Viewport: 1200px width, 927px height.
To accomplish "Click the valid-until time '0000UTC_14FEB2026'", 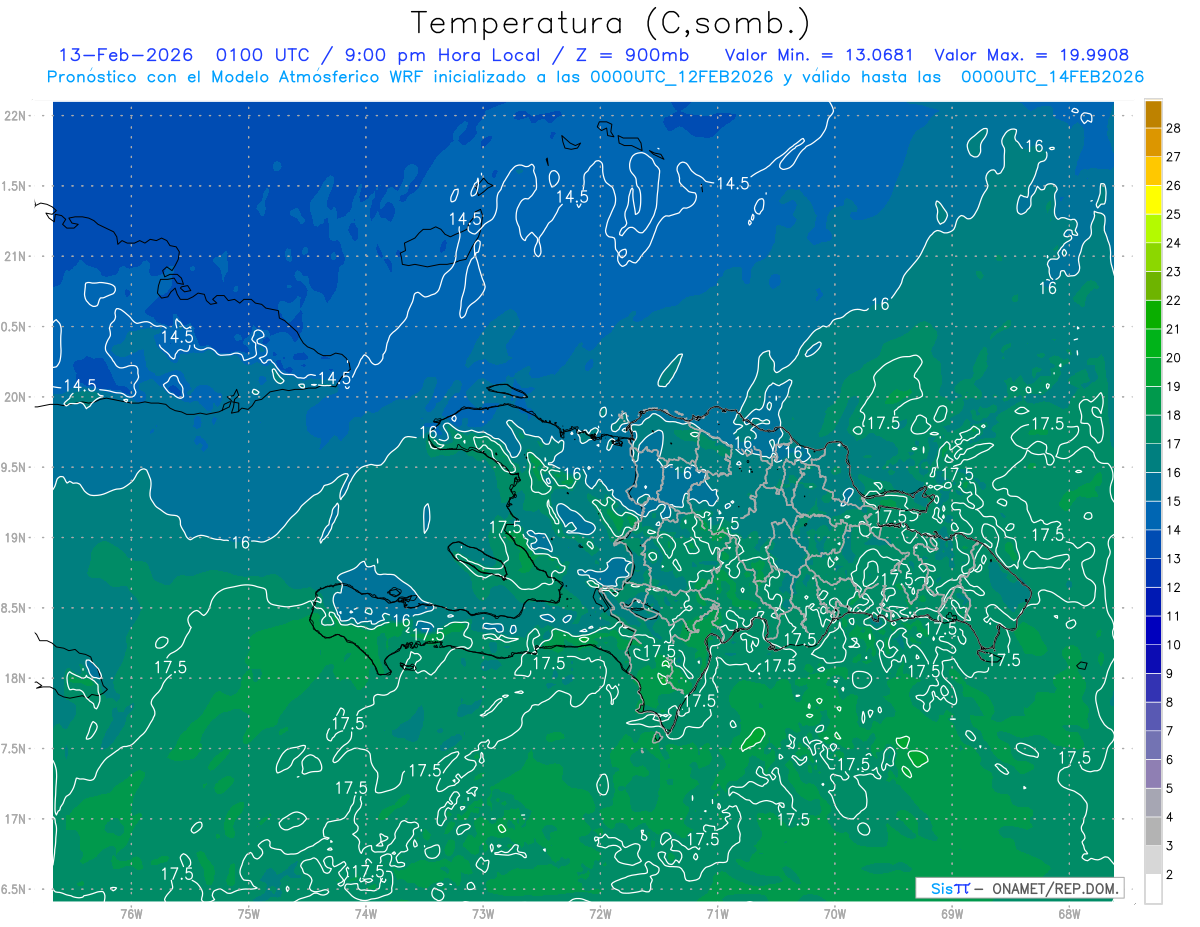I will coord(1052,77).
